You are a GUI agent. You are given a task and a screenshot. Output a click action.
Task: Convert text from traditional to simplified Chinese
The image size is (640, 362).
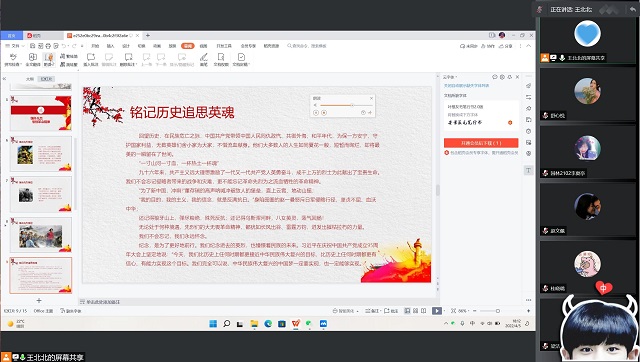pyautogui.click(x=69, y=56)
